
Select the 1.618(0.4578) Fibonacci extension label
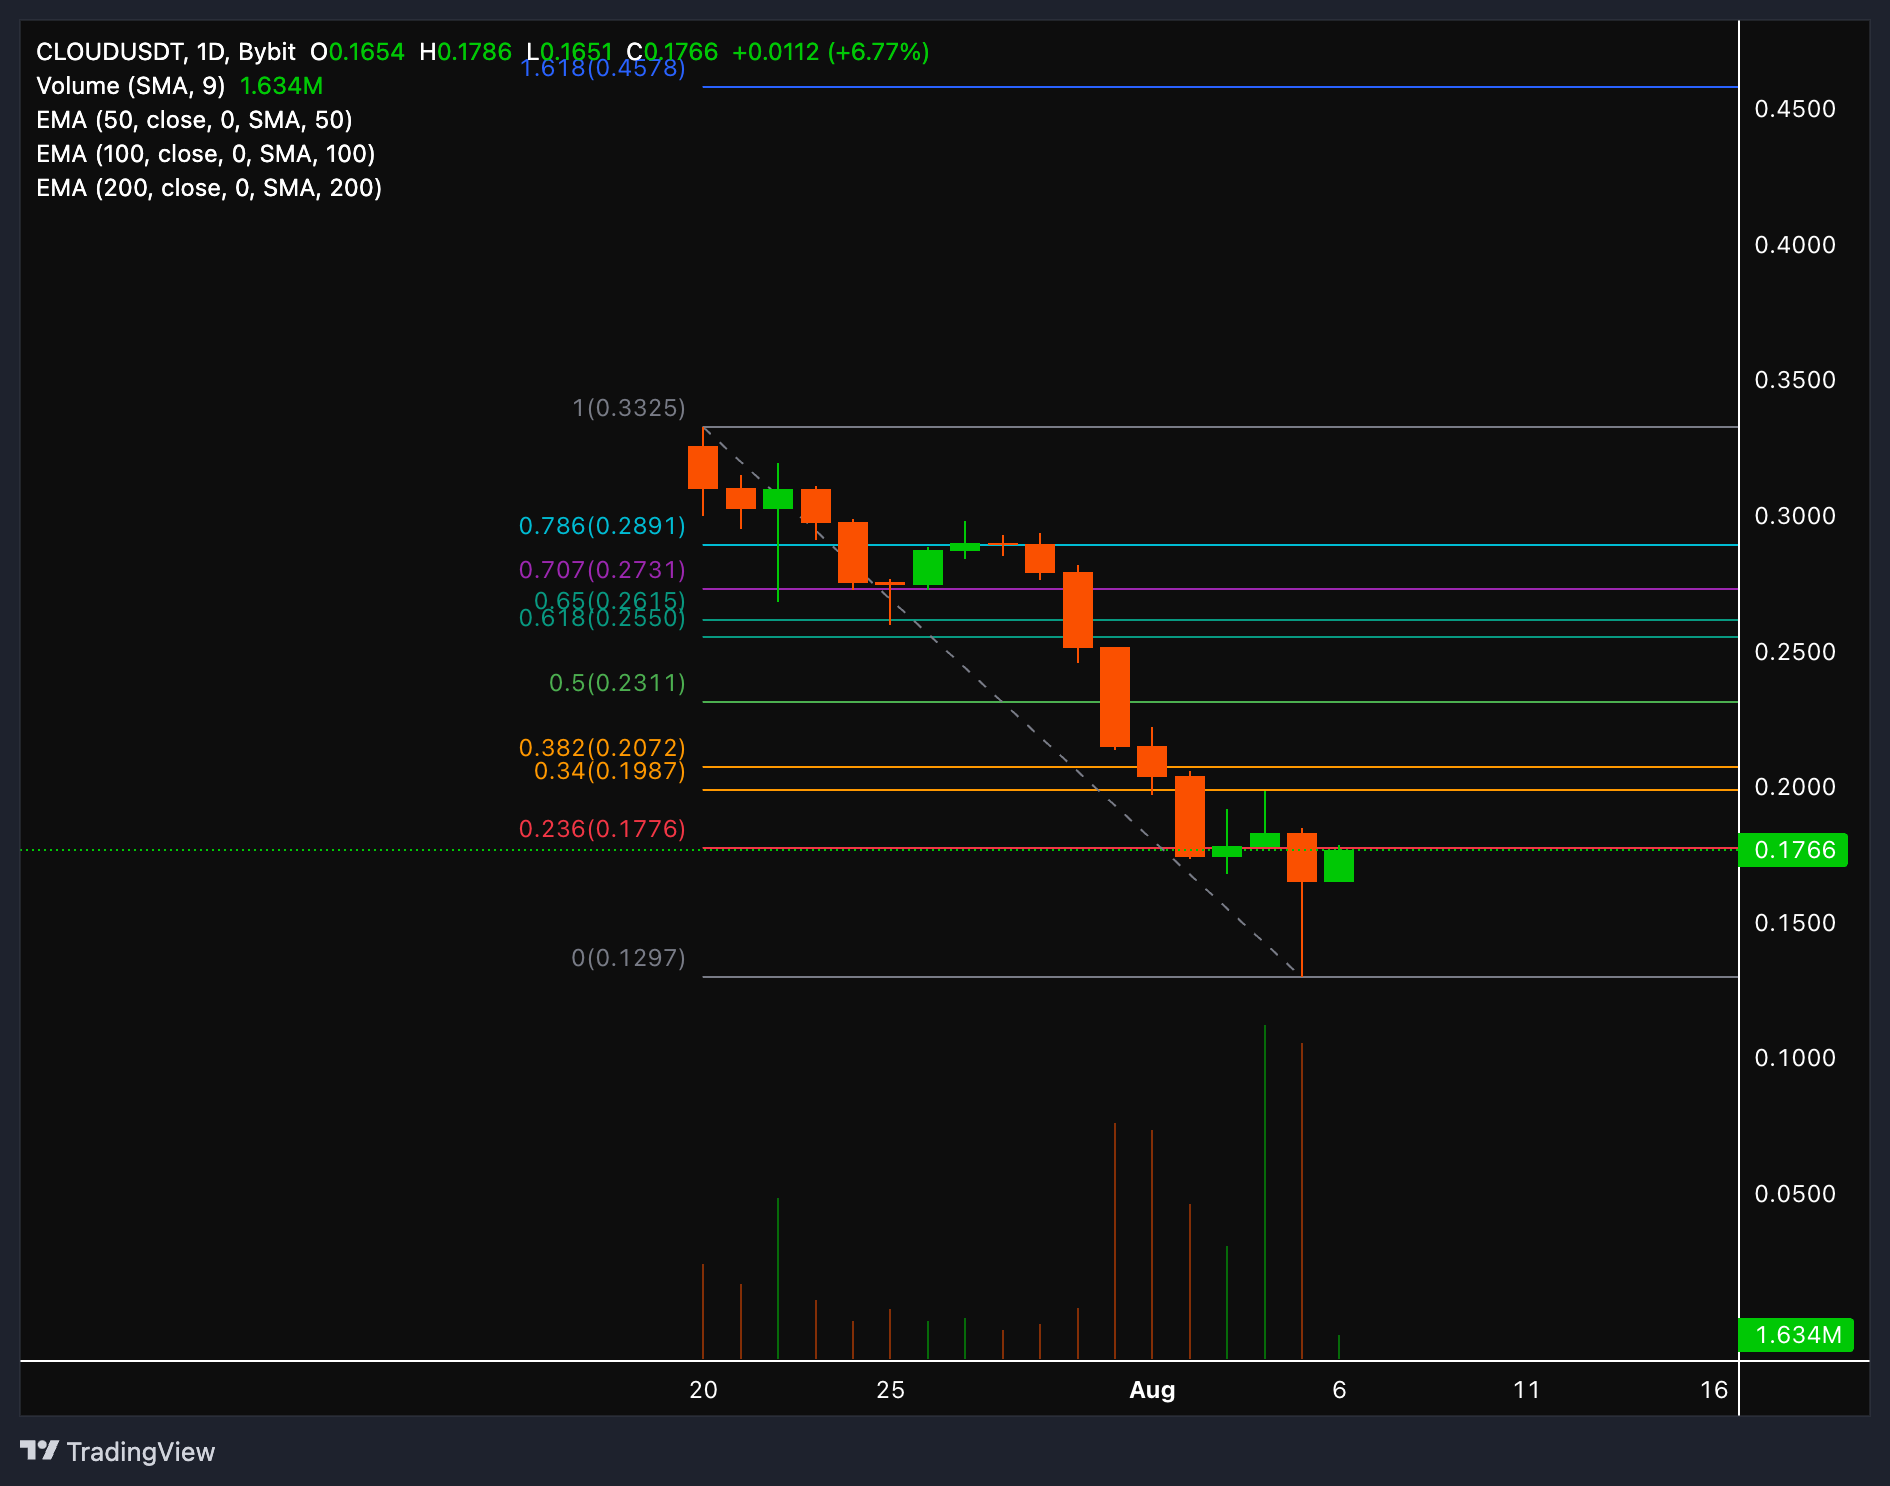603,69
